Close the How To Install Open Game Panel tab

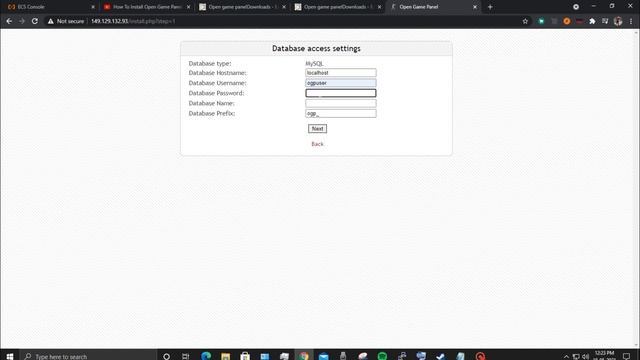(x=188, y=7)
